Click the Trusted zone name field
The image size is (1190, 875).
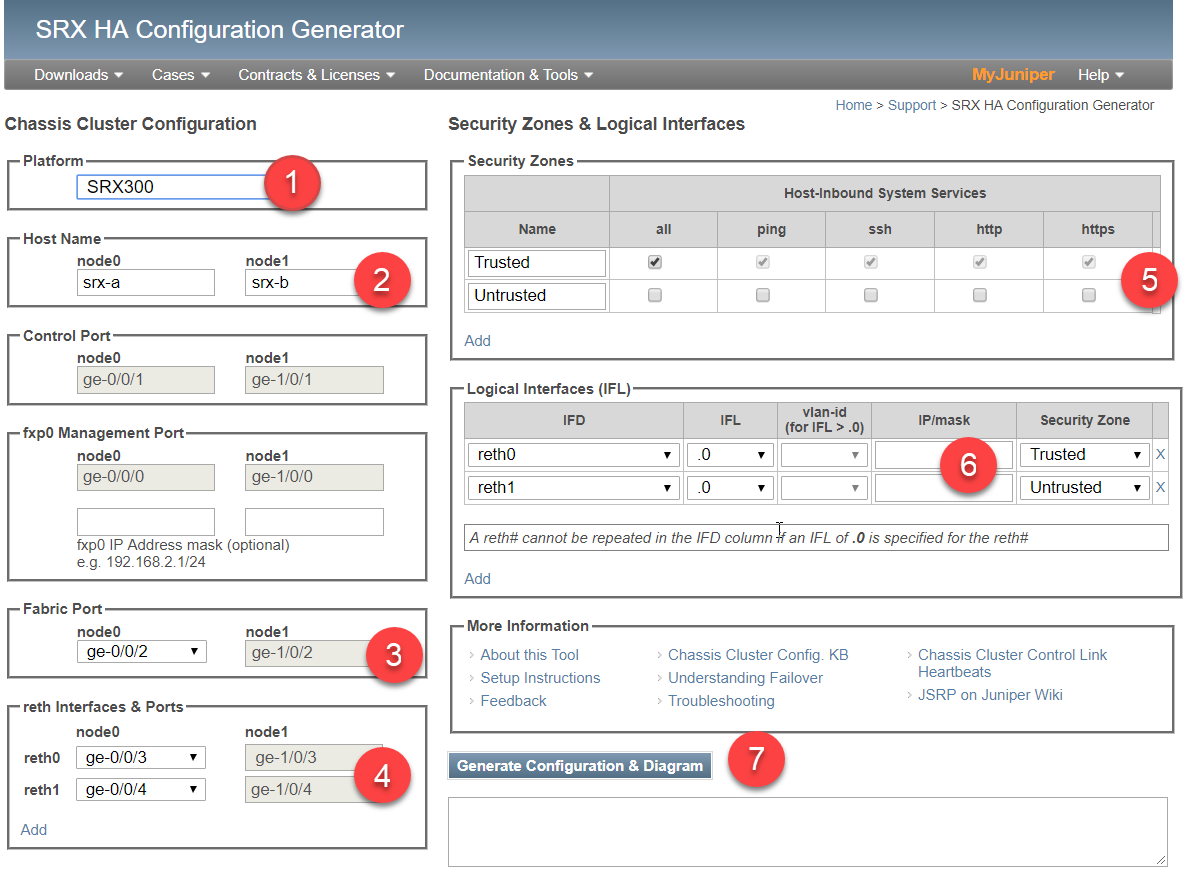[x=537, y=263]
